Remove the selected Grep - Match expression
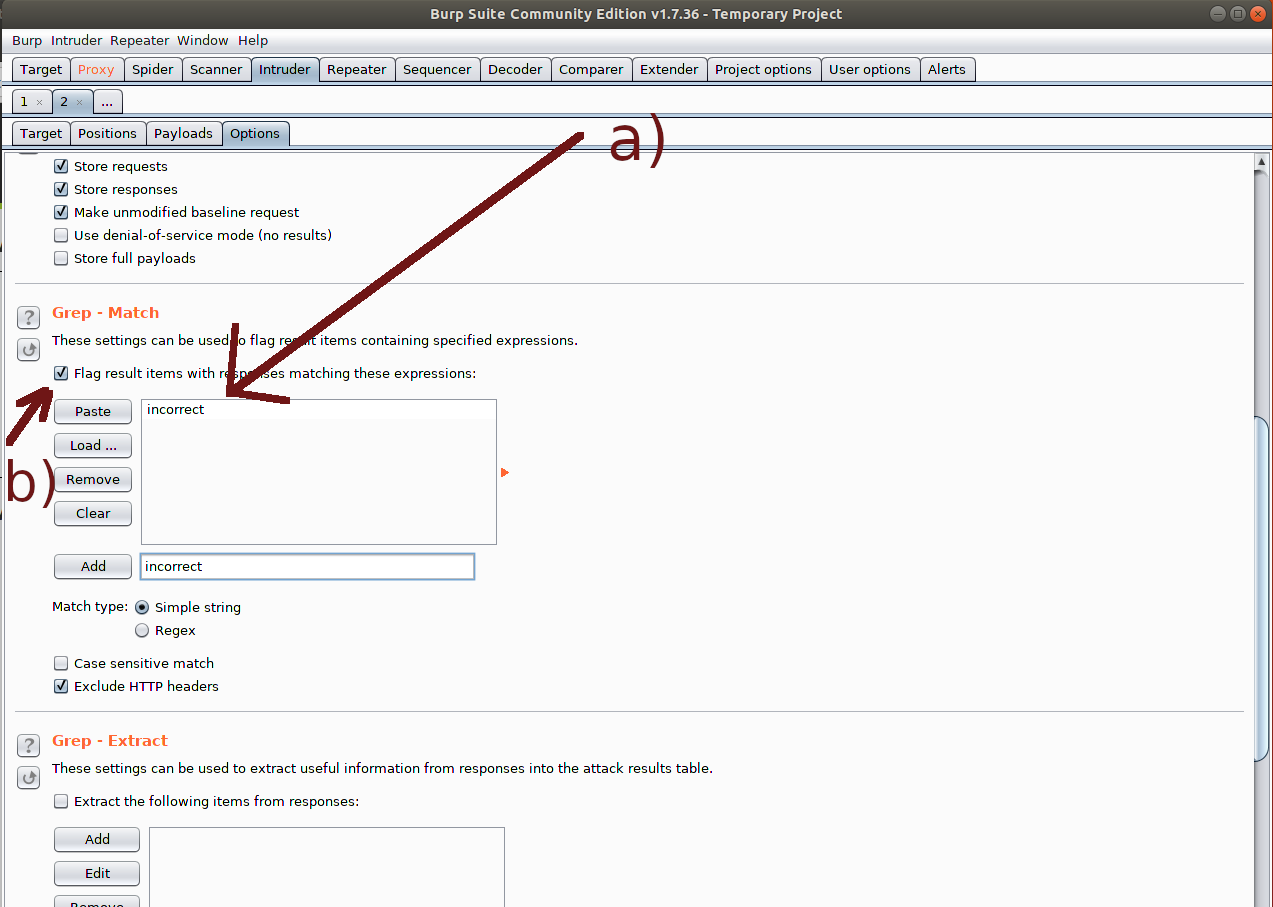The image size is (1273, 907). tap(93, 479)
